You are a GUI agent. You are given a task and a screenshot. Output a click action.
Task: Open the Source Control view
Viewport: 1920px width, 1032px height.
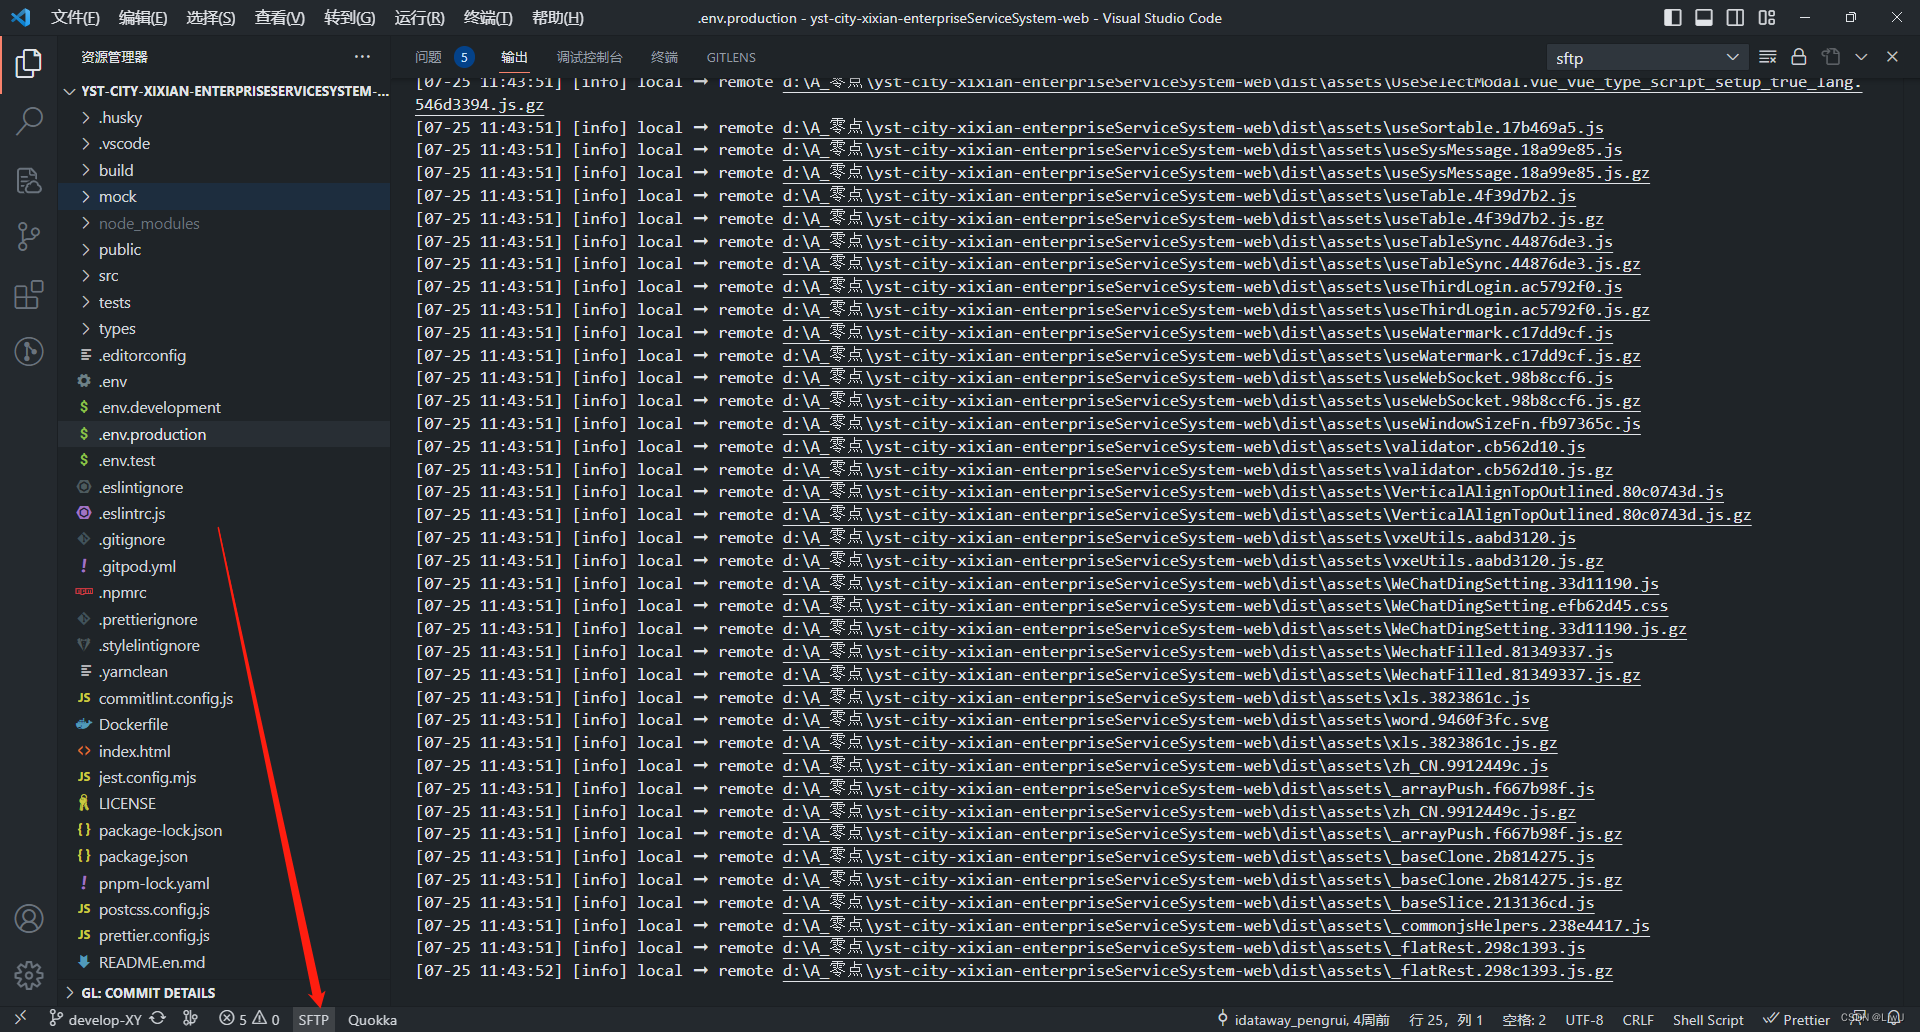[29, 236]
